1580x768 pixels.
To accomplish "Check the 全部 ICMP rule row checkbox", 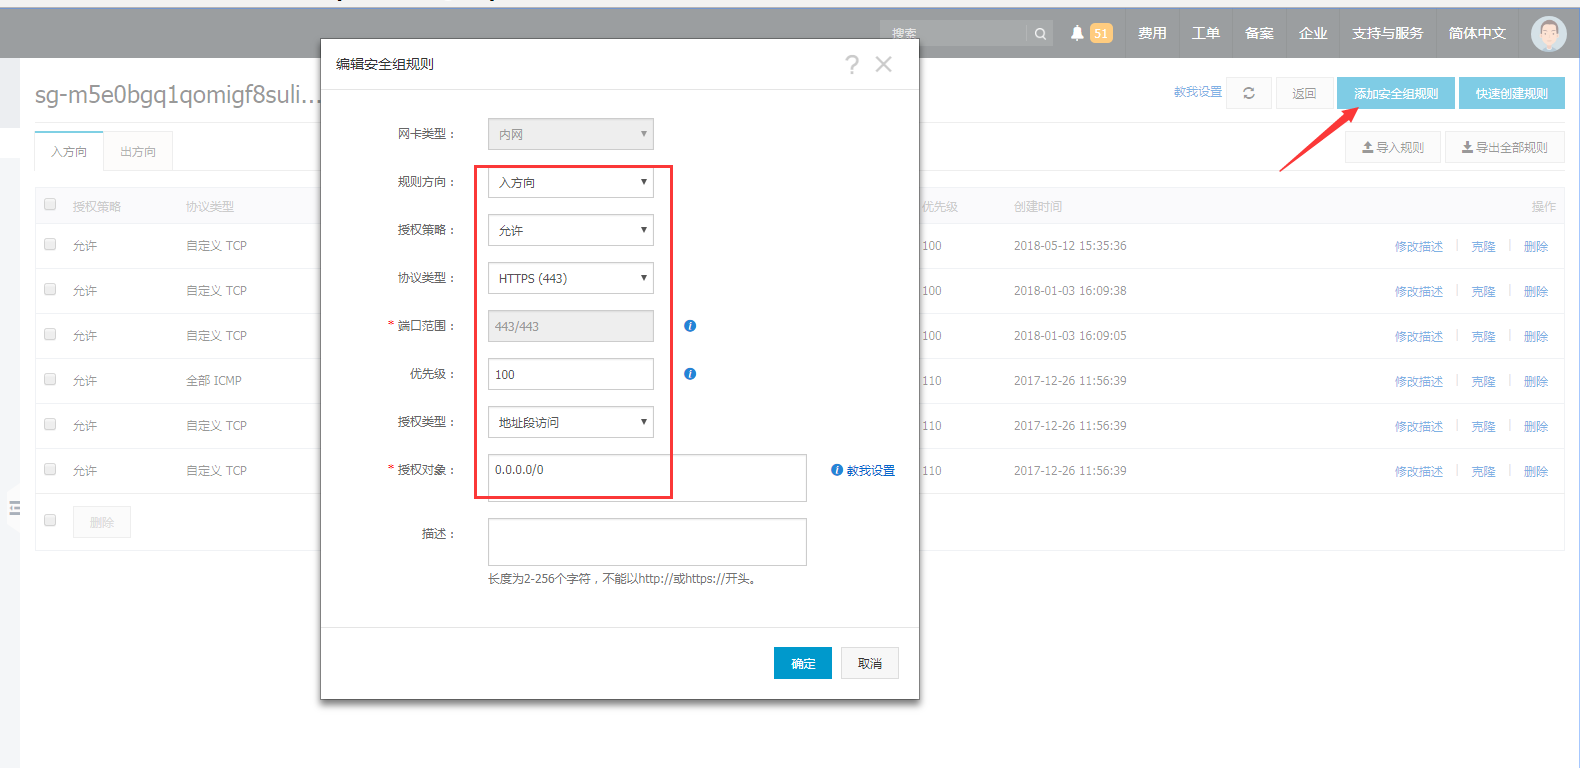I will click(50, 380).
